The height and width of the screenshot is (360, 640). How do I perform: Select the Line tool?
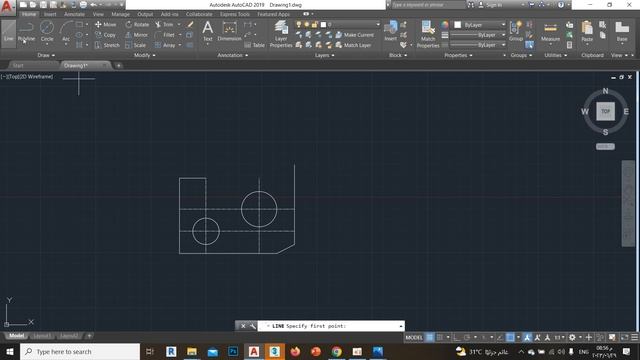click(9, 33)
